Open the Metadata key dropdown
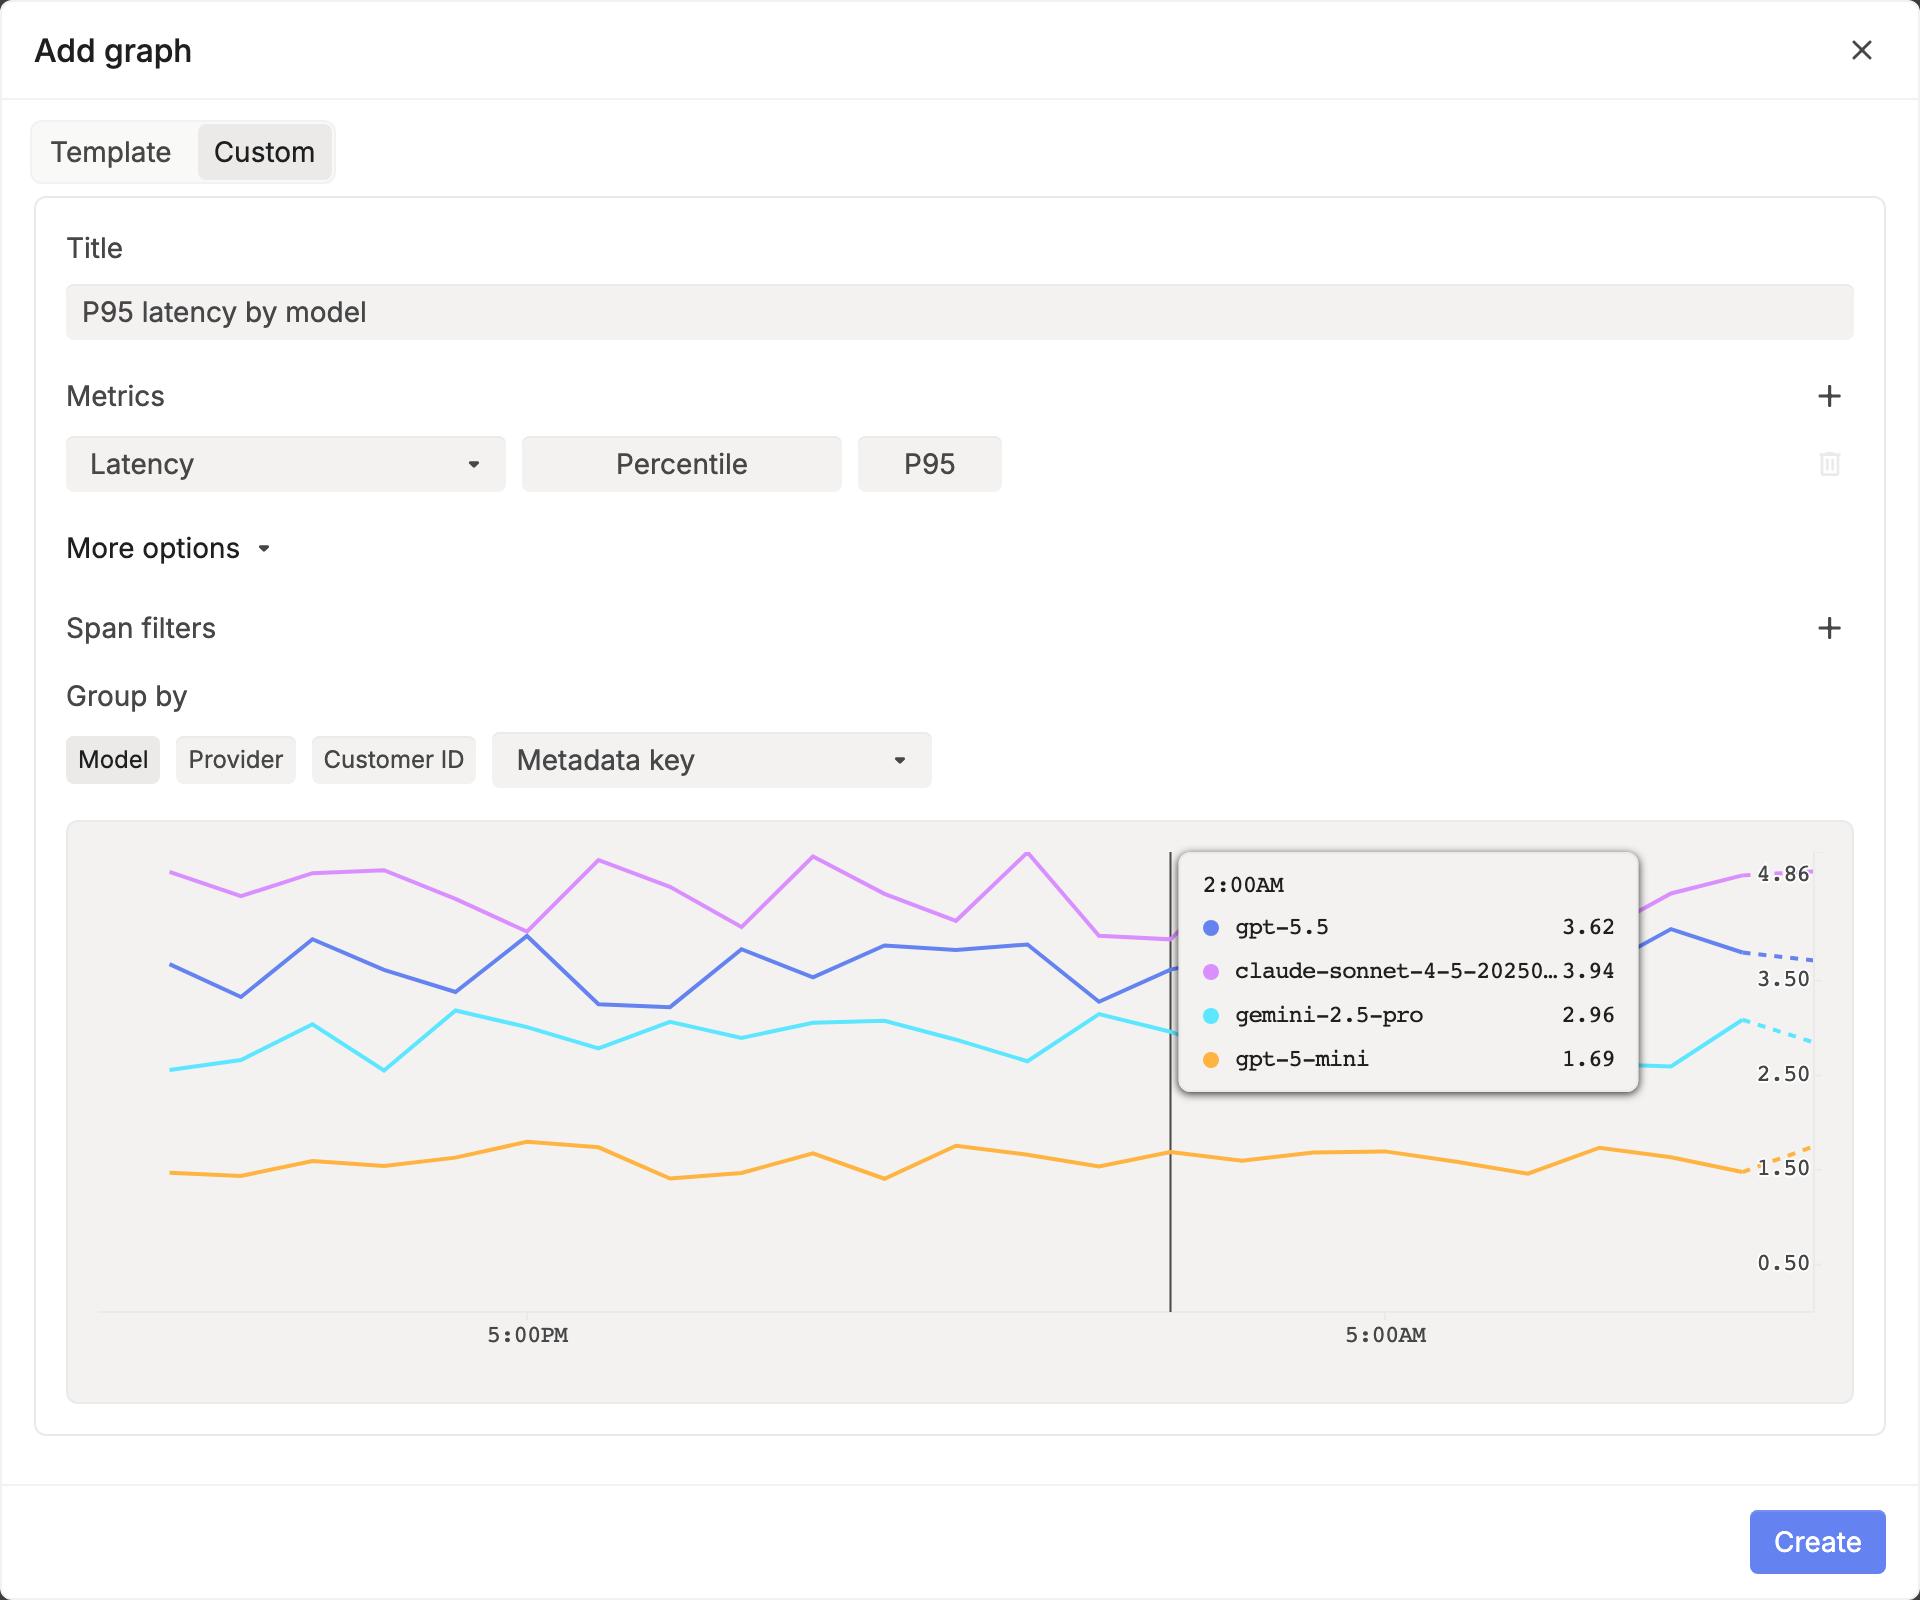Image resolution: width=1920 pixels, height=1600 pixels. pos(711,760)
